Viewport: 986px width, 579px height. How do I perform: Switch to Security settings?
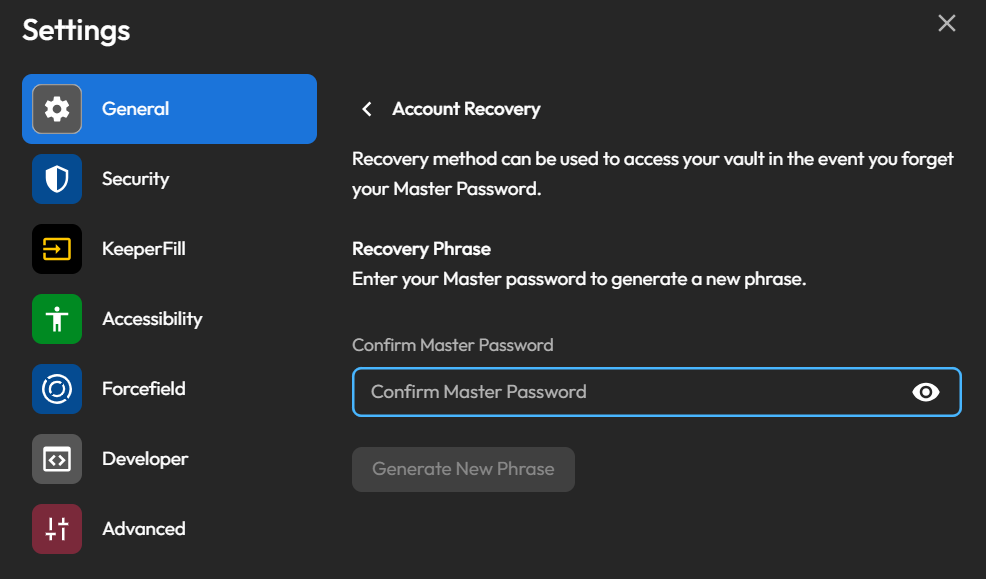tap(169, 179)
